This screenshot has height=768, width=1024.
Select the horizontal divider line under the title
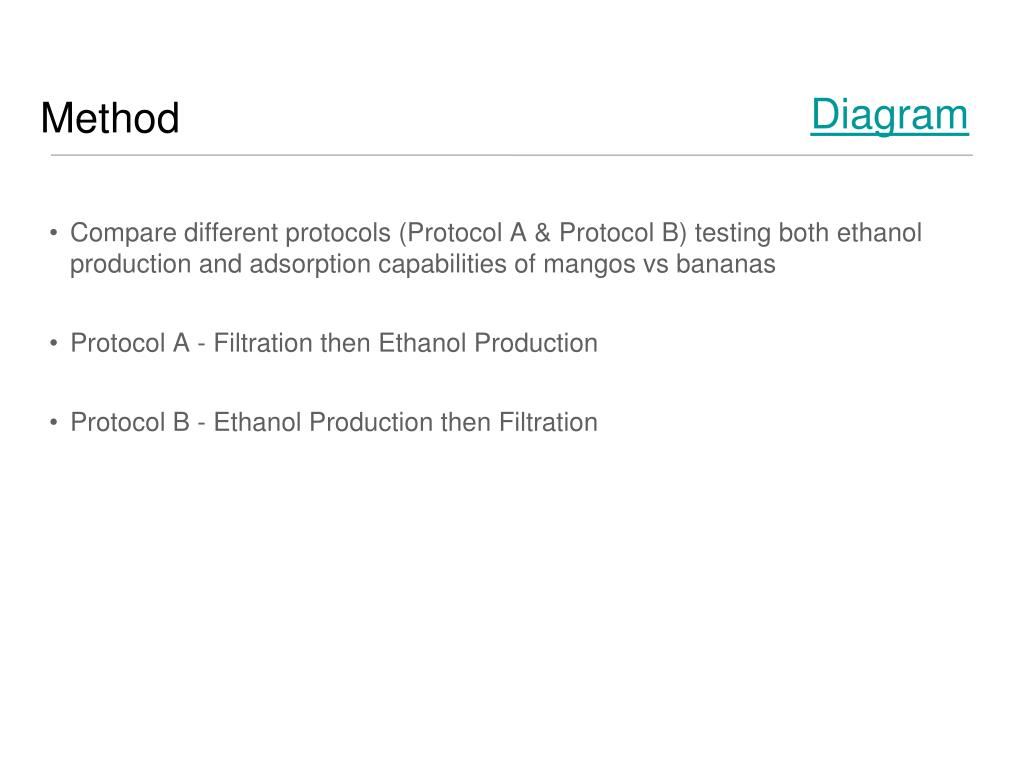tap(512, 155)
